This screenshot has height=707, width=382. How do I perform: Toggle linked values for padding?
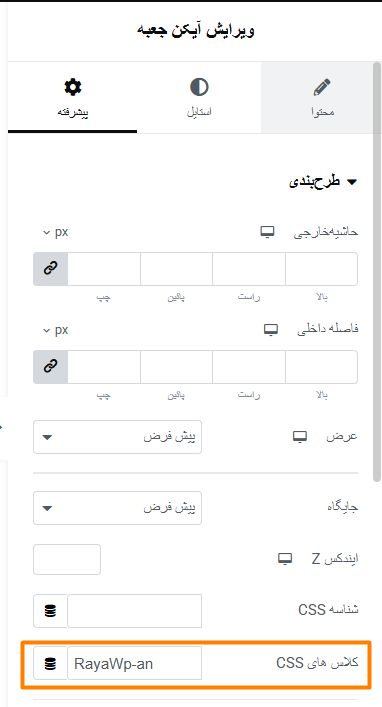(51, 367)
